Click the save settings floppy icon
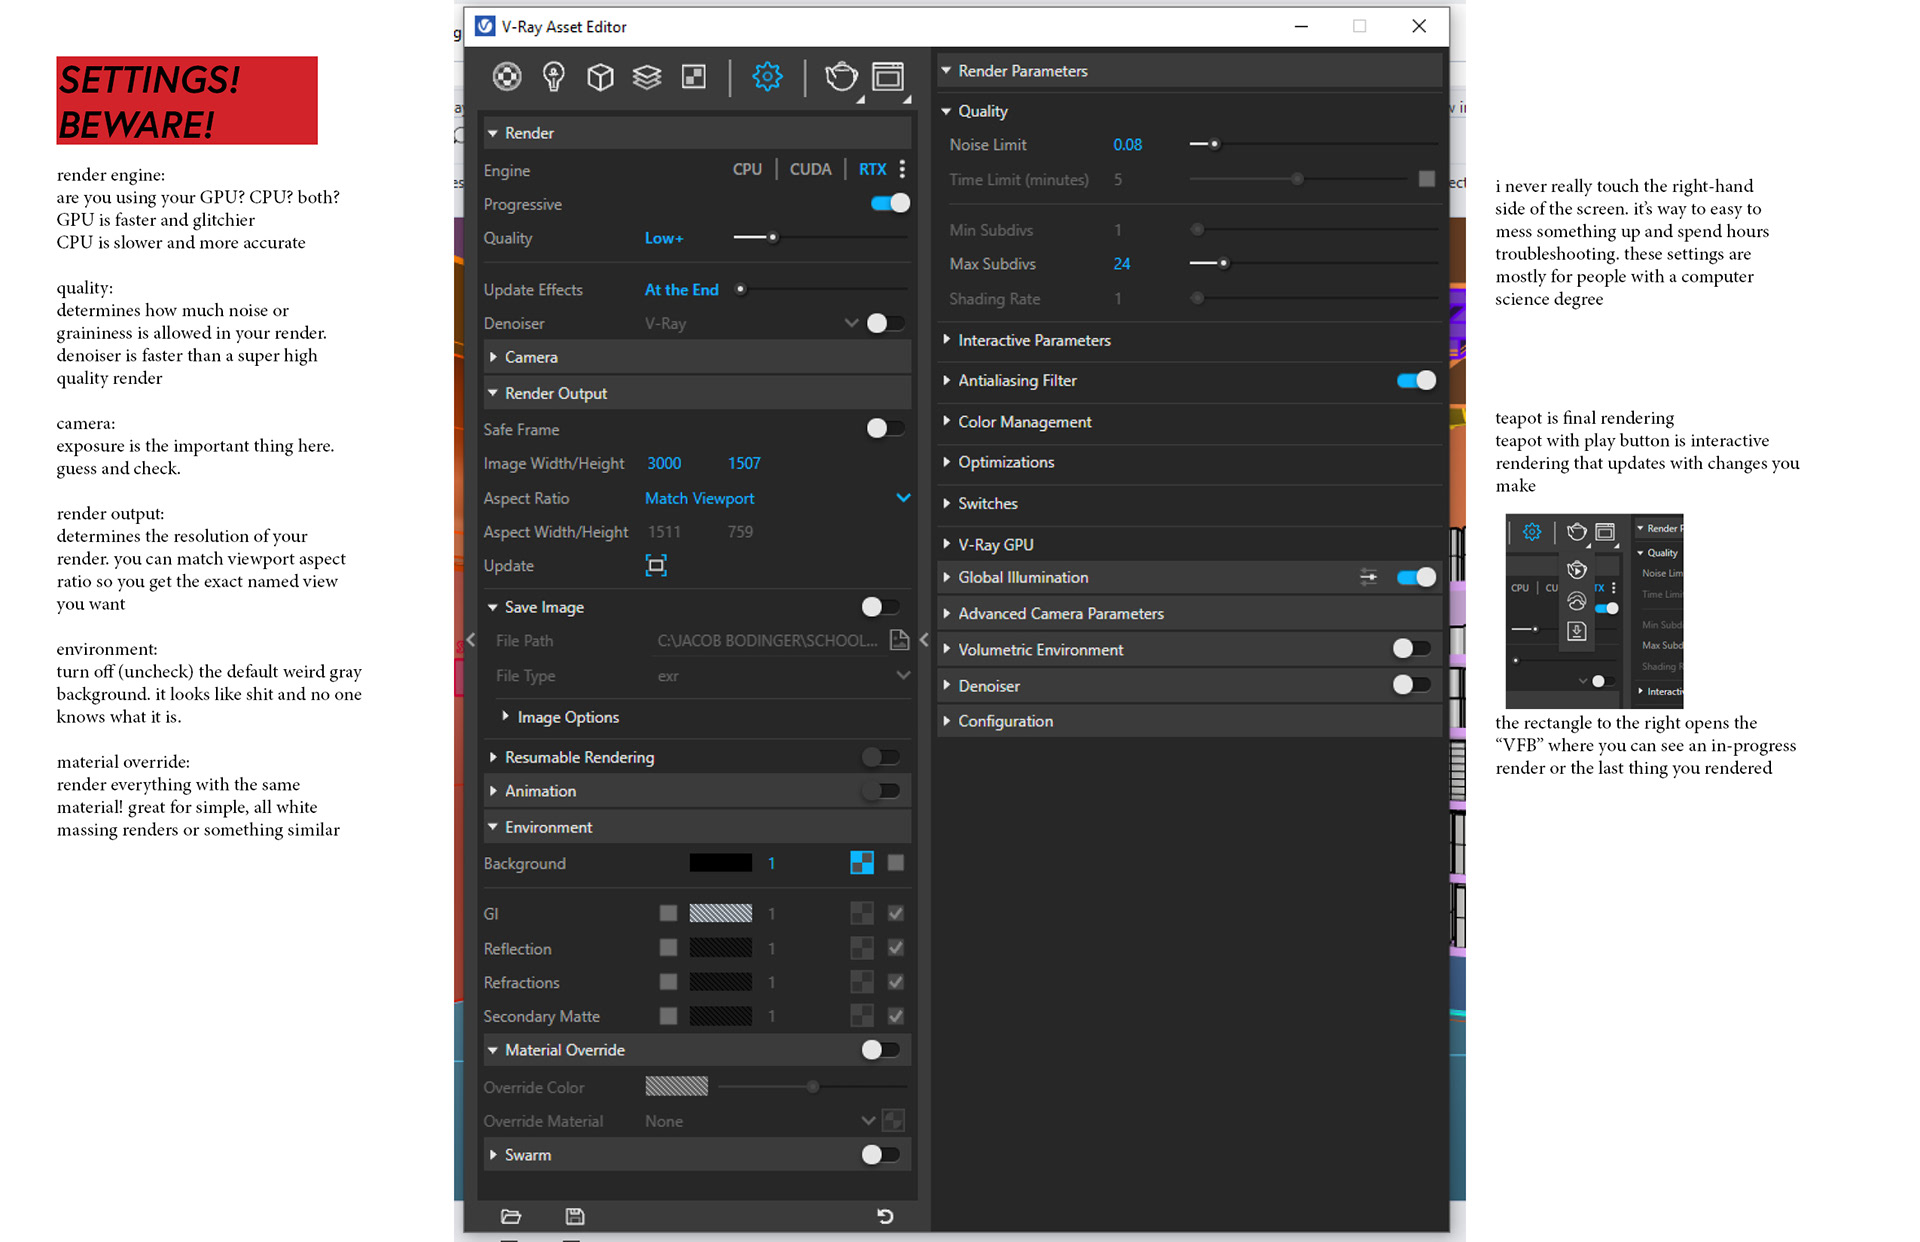The width and height of the screenshot is (1920, 1242). (x=575, y=1216)
